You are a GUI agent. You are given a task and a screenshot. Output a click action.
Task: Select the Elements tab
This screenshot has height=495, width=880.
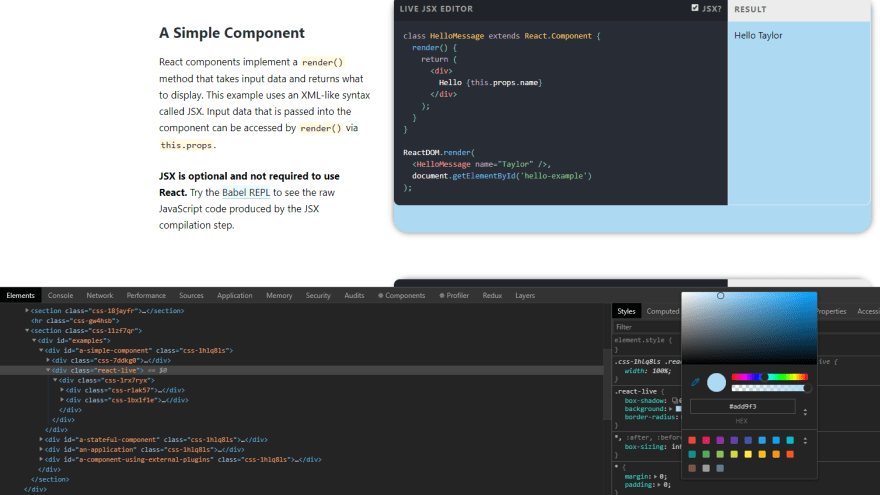point(21,295)
